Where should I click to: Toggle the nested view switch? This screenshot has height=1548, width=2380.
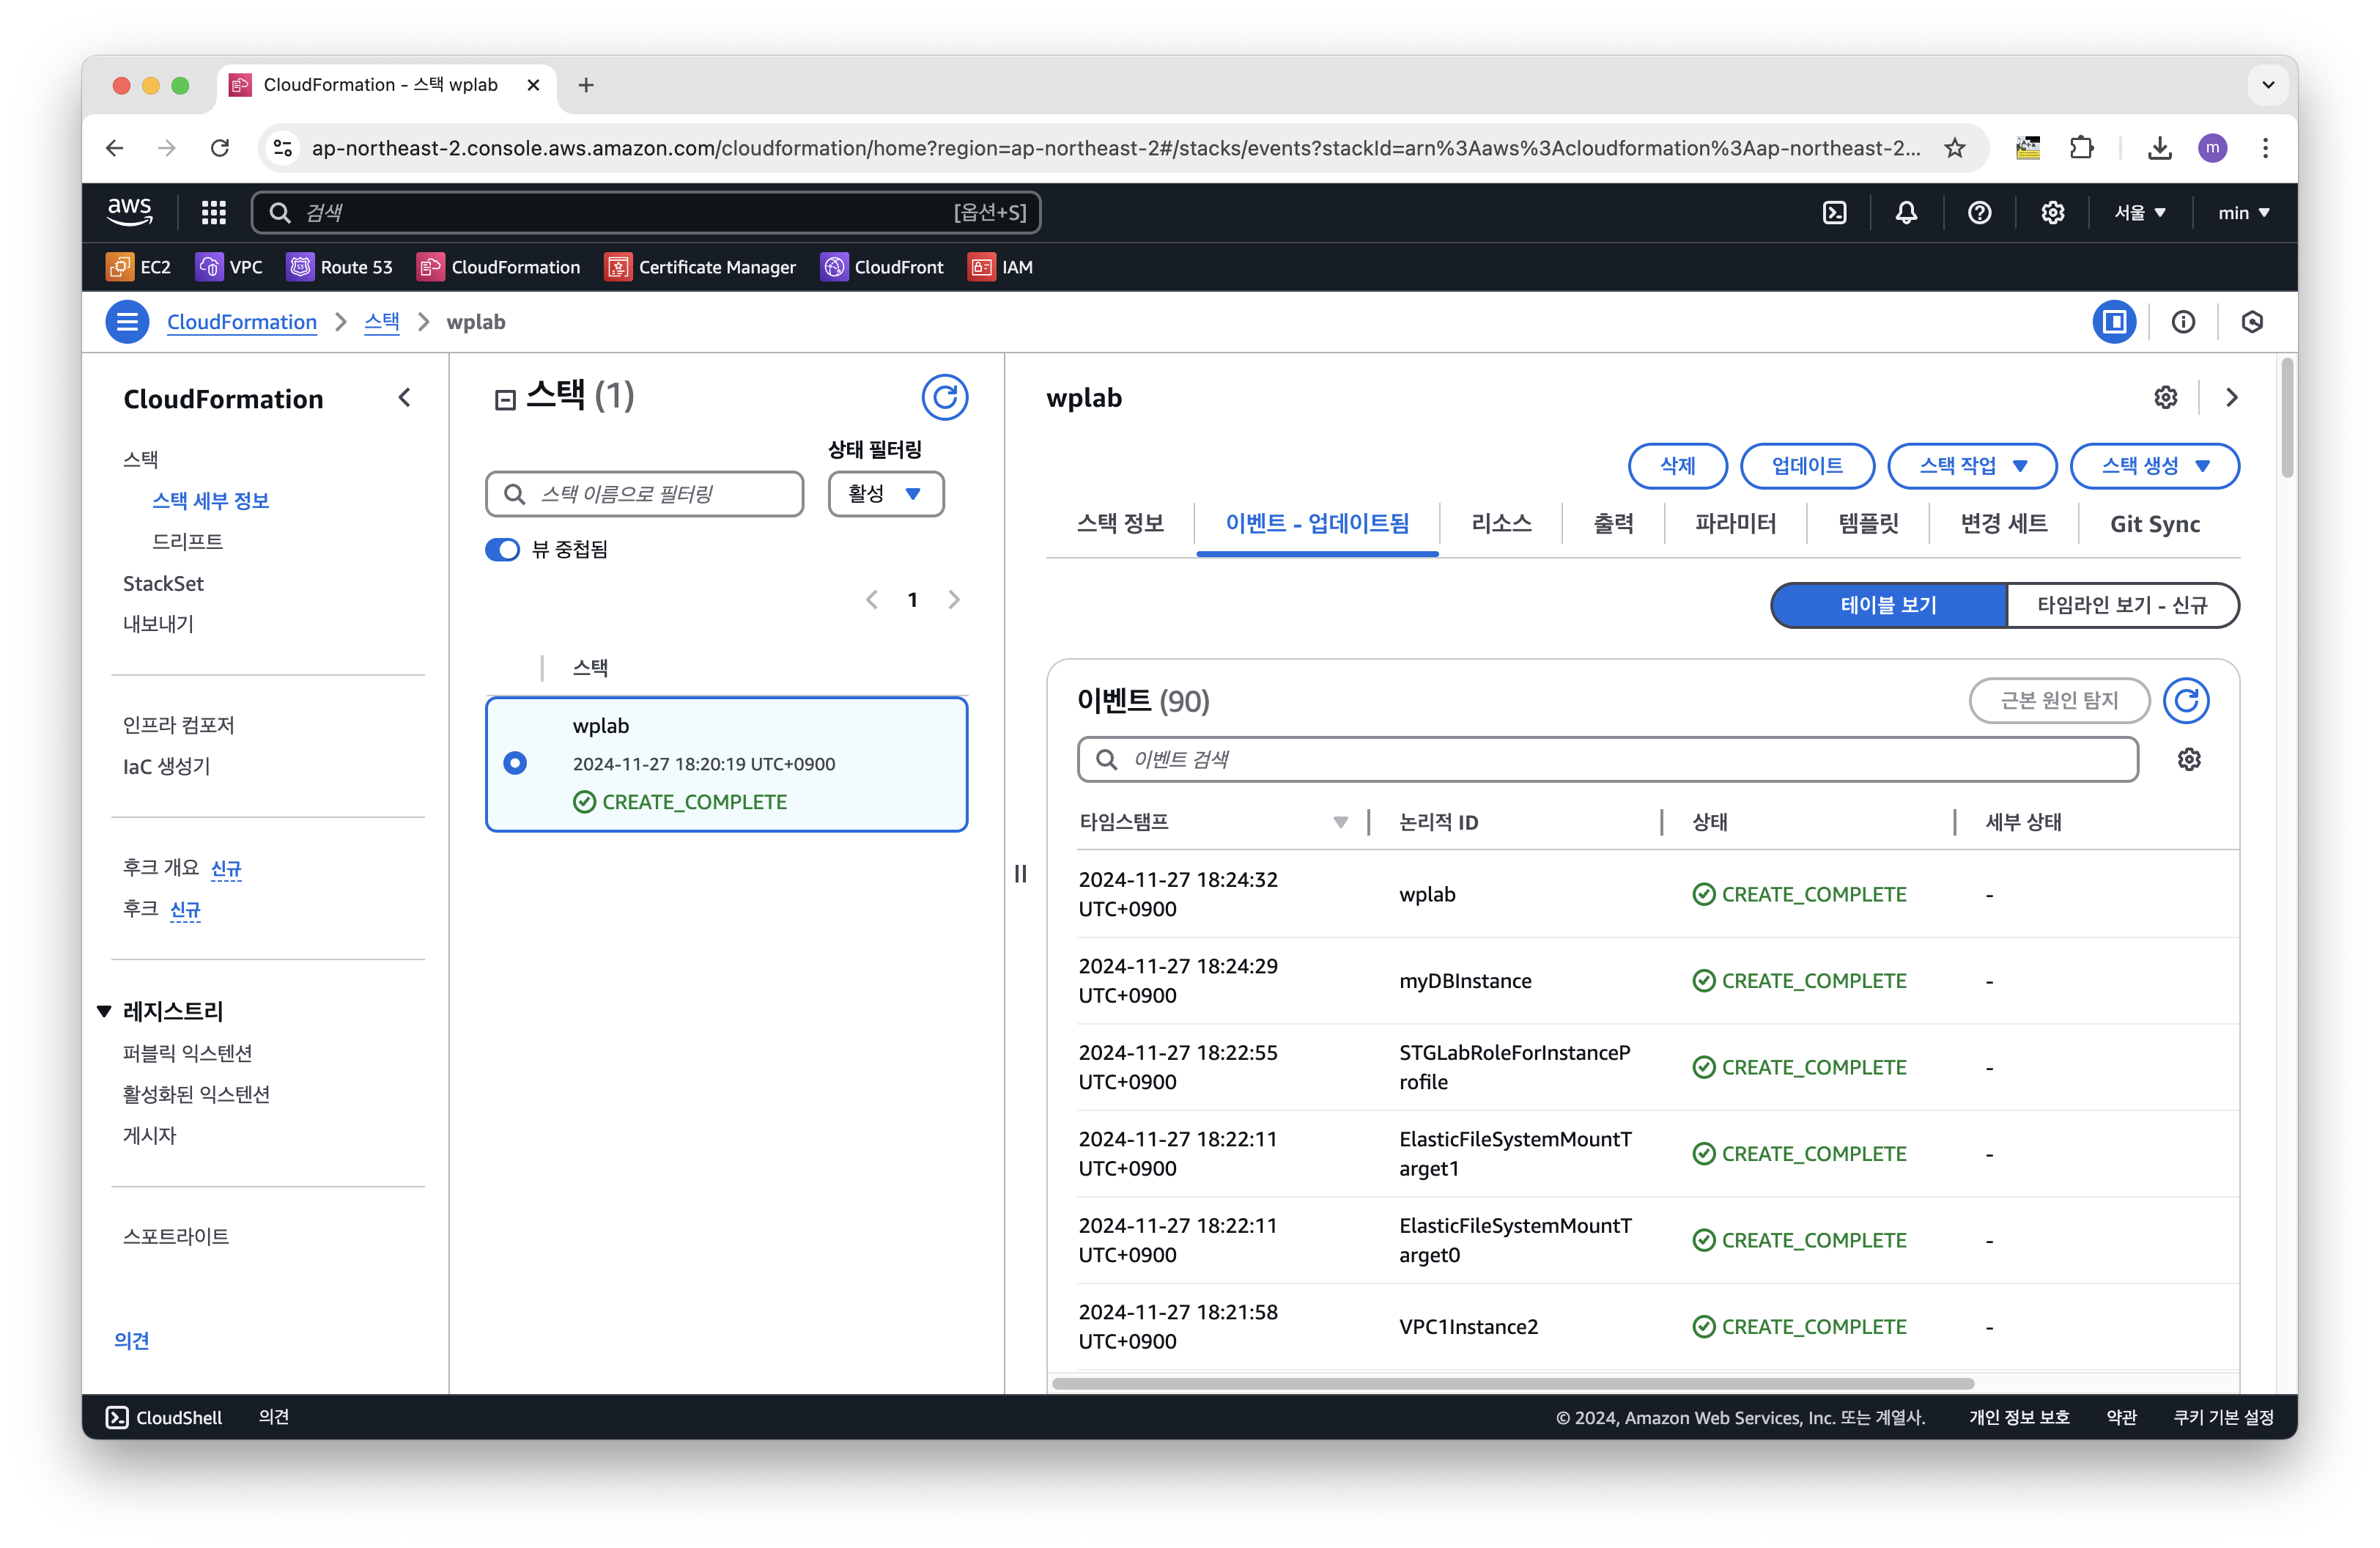click(502, 549)
